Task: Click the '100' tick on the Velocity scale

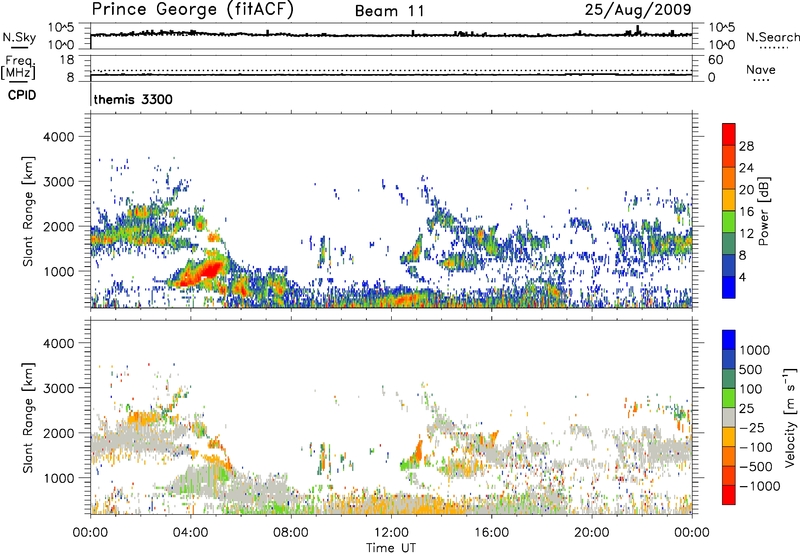Action: point(751,389)
